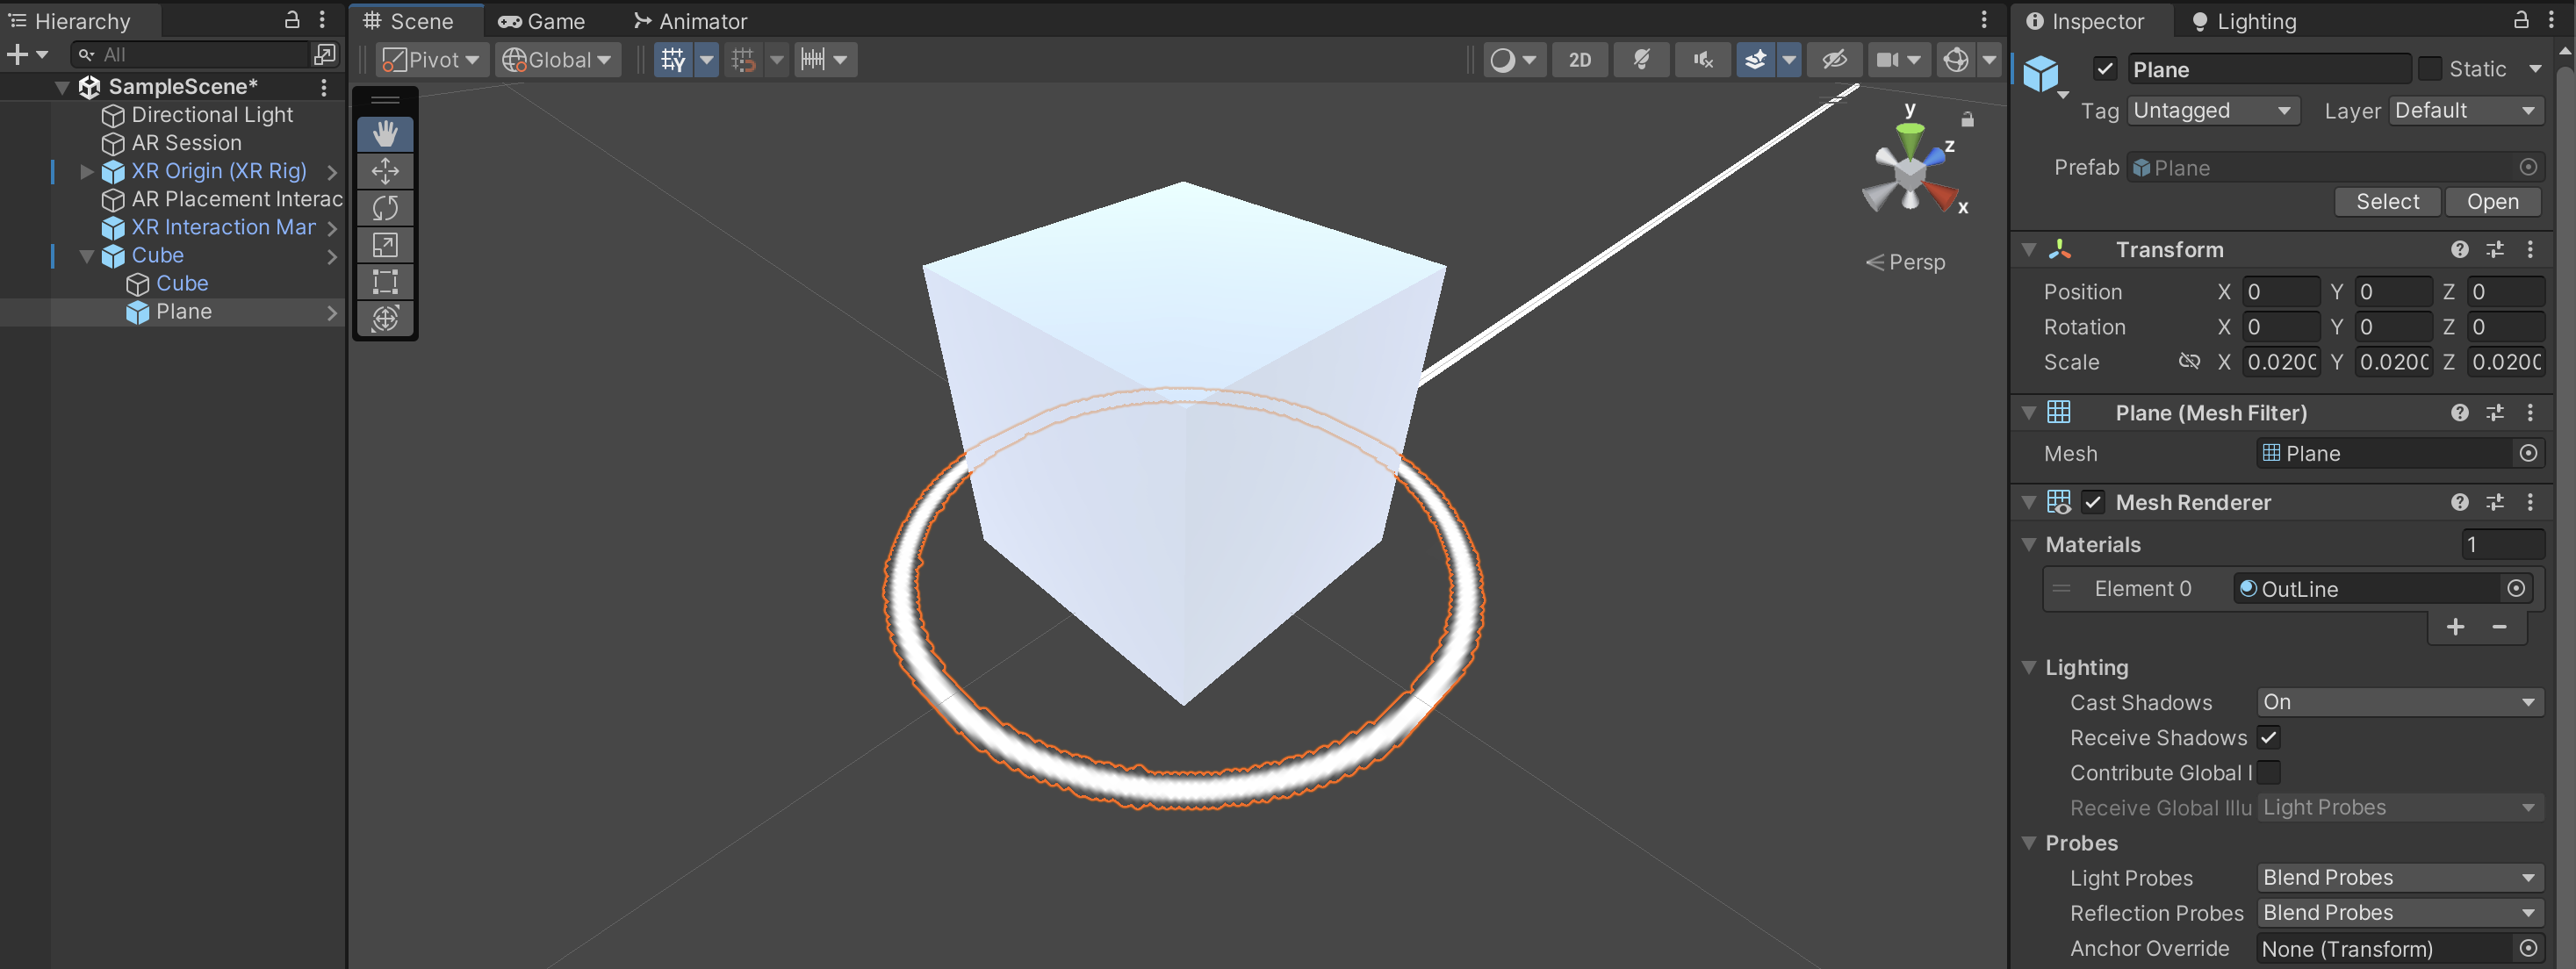This screenshot has height=969, width=2576.
Task: Switch to the Game tab
Action: tap(542, 21)
